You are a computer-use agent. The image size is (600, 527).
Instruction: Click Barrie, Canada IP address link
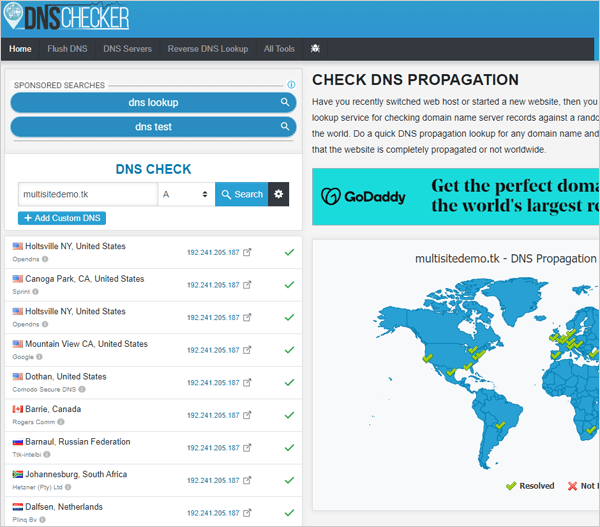click(213, 415)
